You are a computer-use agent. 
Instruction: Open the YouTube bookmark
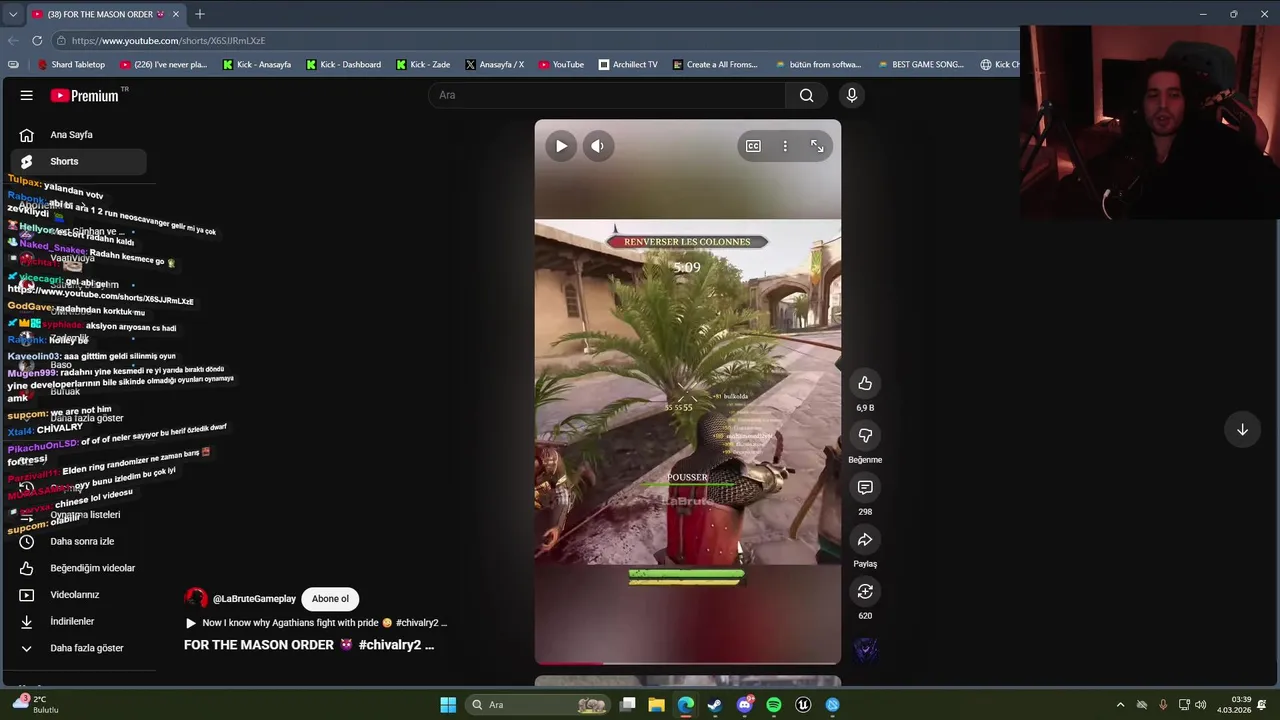pyautogui.click(x=561, y=64)
